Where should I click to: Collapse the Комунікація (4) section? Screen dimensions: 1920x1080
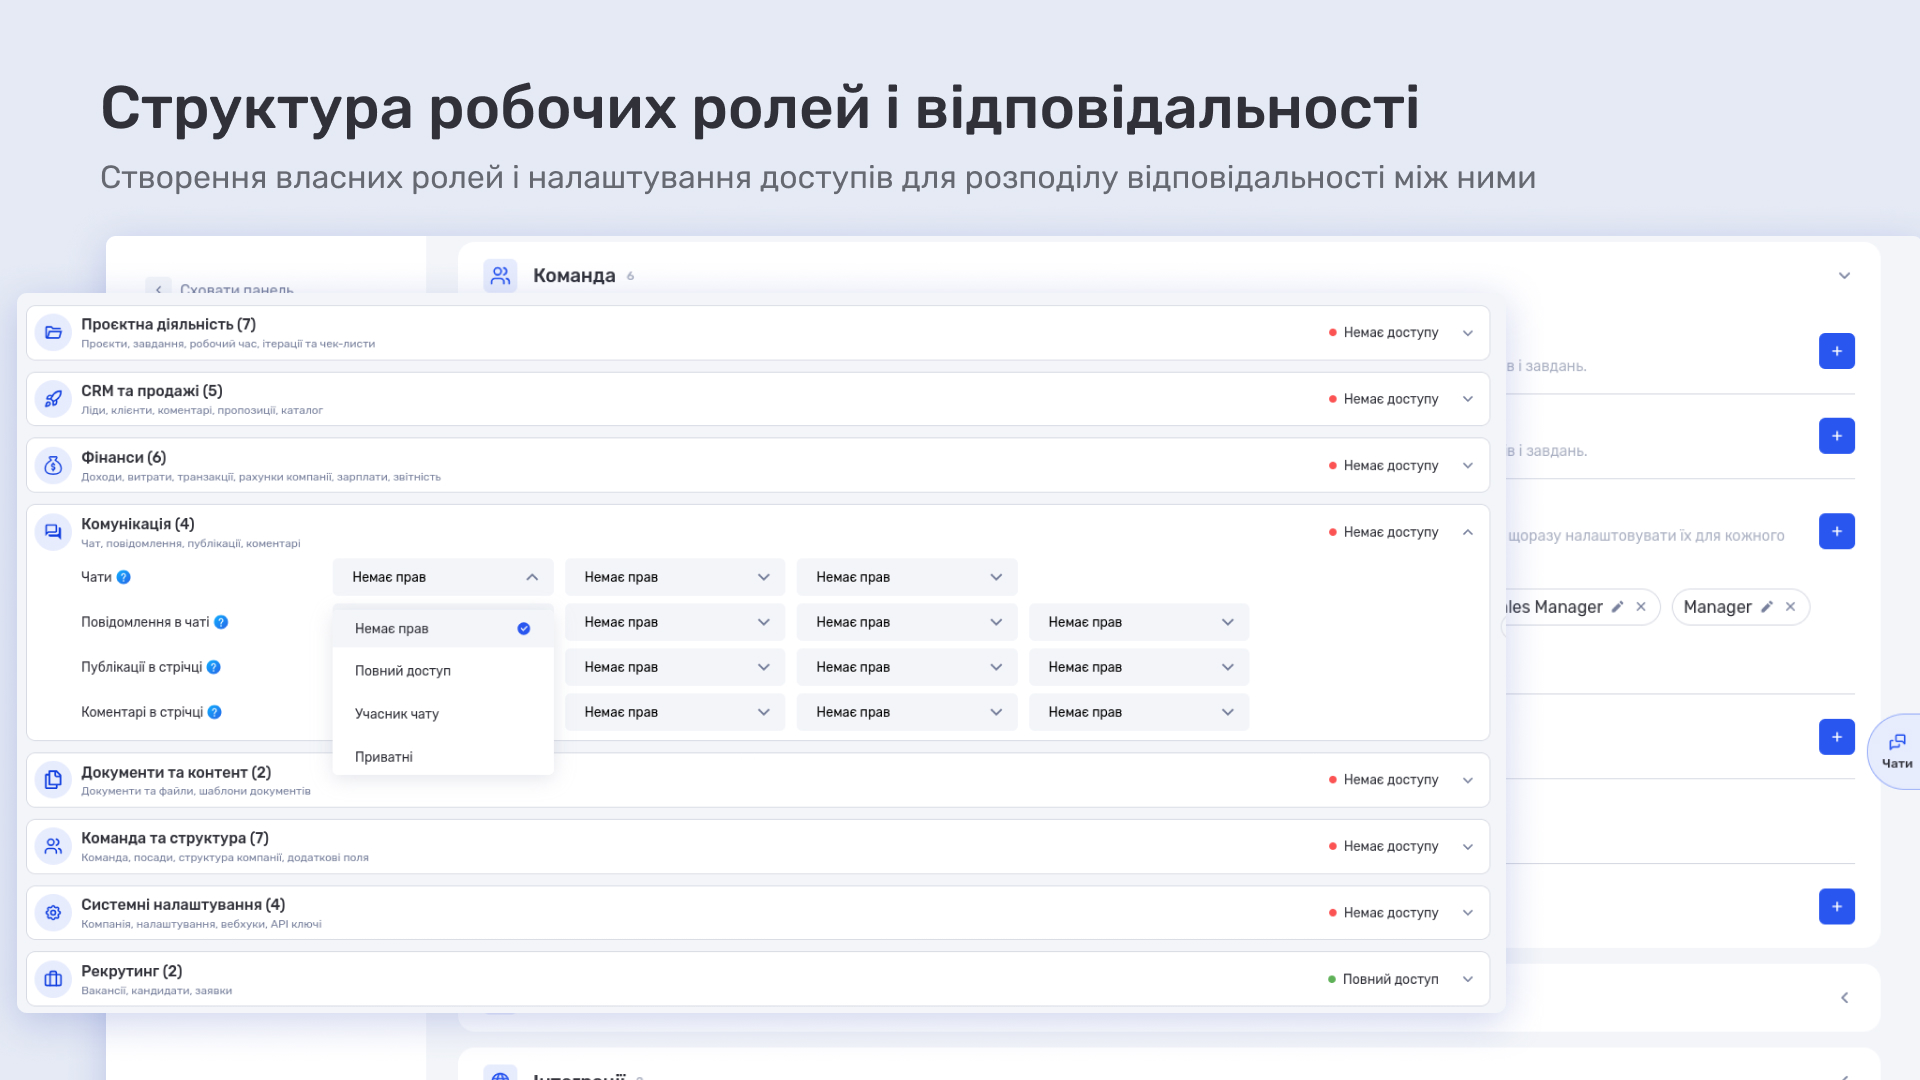pos(1467,532)
